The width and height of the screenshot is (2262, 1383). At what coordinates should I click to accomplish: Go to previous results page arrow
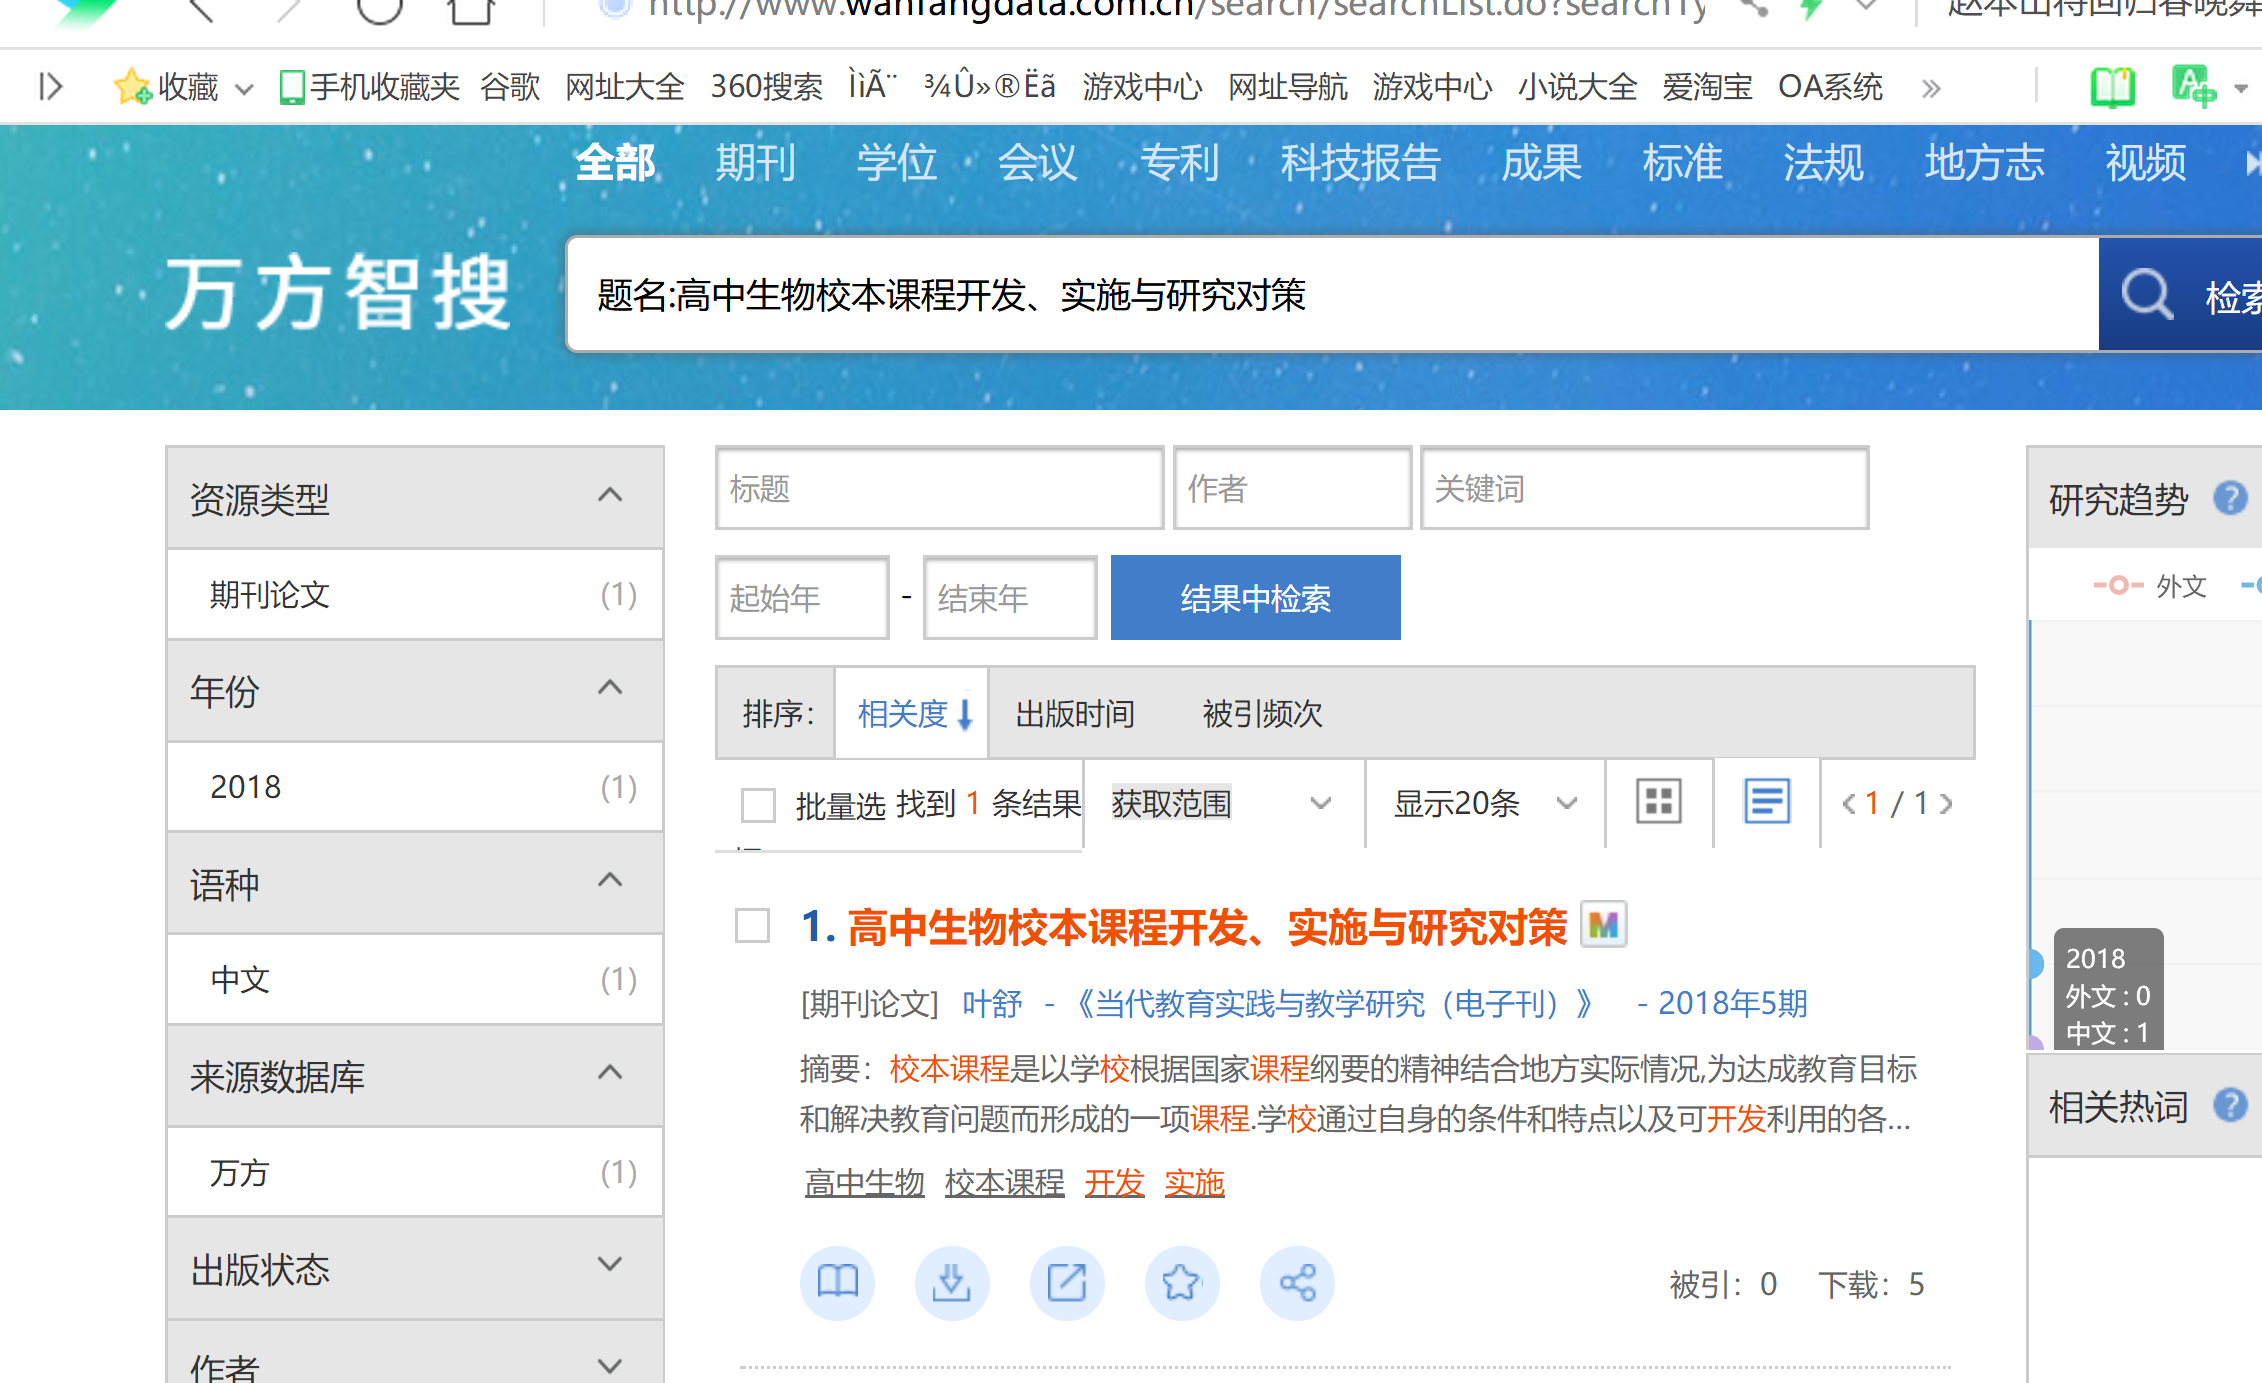click(1849, 803)
